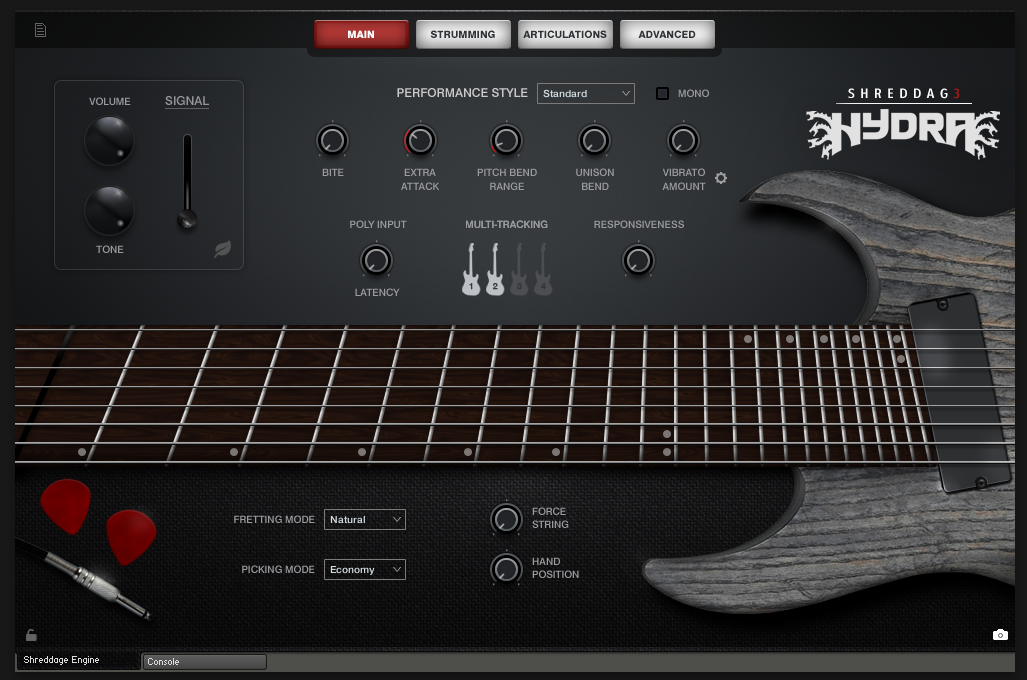Turn the UNISON BEND knob
Screen dimensions: 1027x680
594,141
